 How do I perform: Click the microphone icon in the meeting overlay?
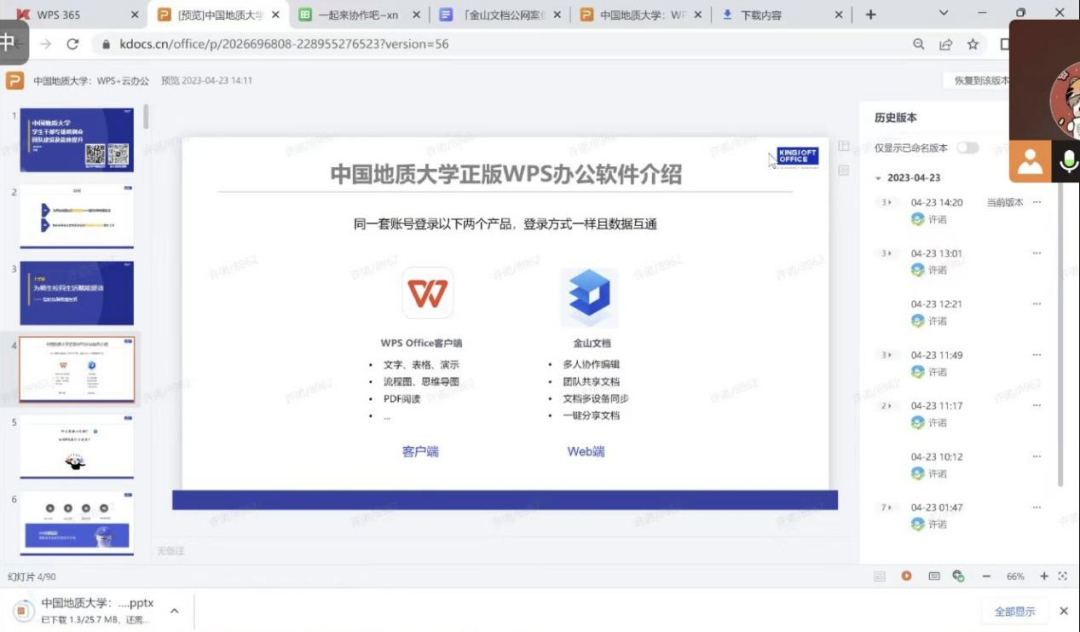(x=1068, y=162)
